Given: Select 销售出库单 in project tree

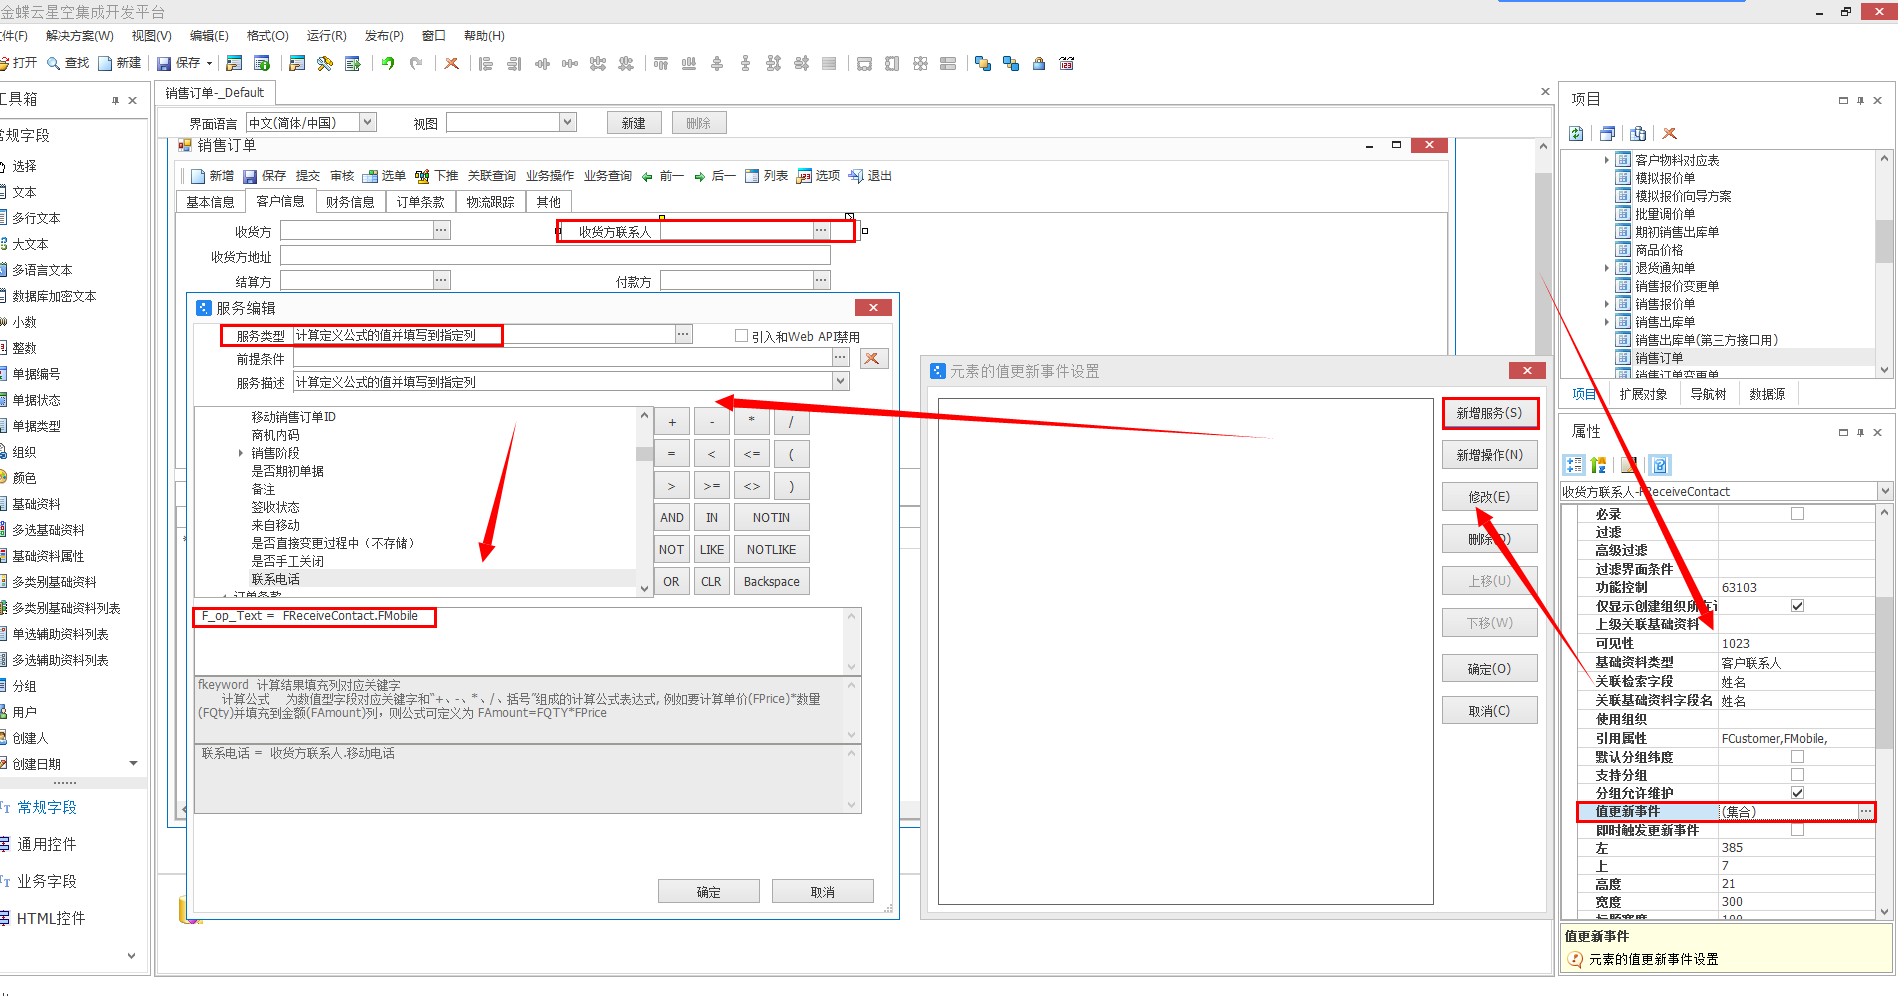Looking at the screenshot, I should (1664, 322).
